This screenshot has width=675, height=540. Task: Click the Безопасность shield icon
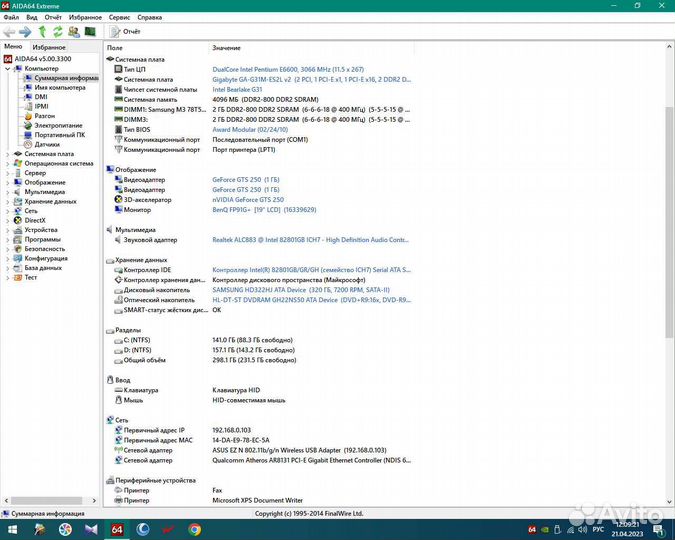click(18, 248)
